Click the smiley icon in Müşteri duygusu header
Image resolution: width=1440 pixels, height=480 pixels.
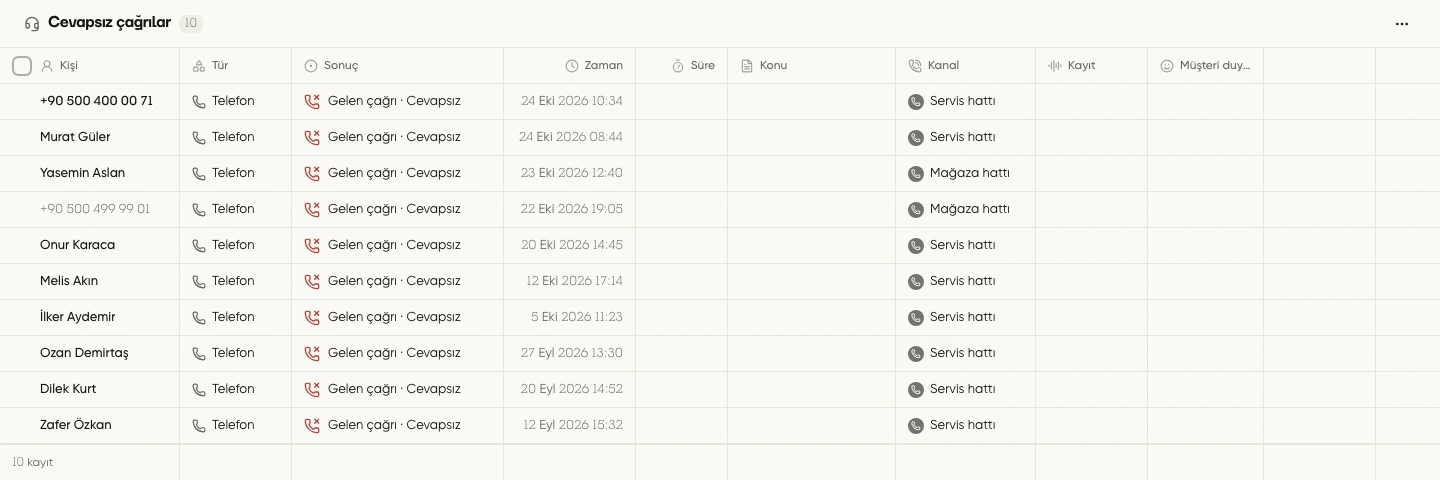(x=1166, y=66)
